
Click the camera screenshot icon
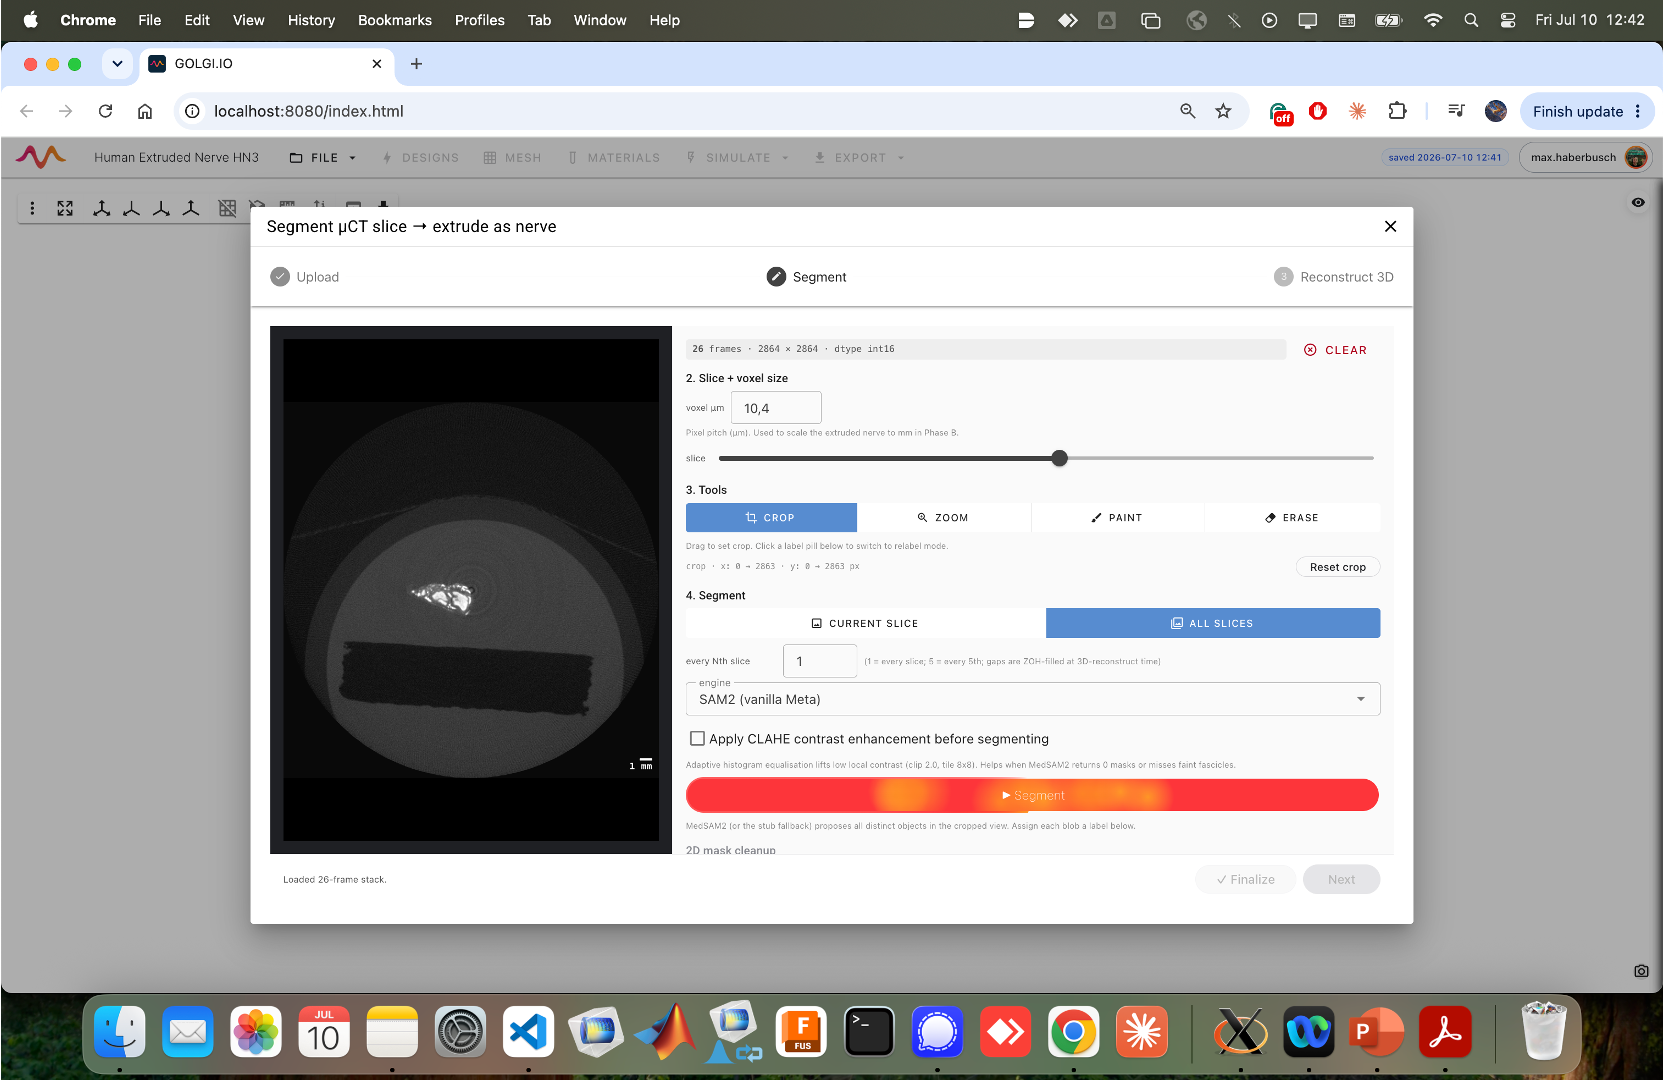point(1641,971)
